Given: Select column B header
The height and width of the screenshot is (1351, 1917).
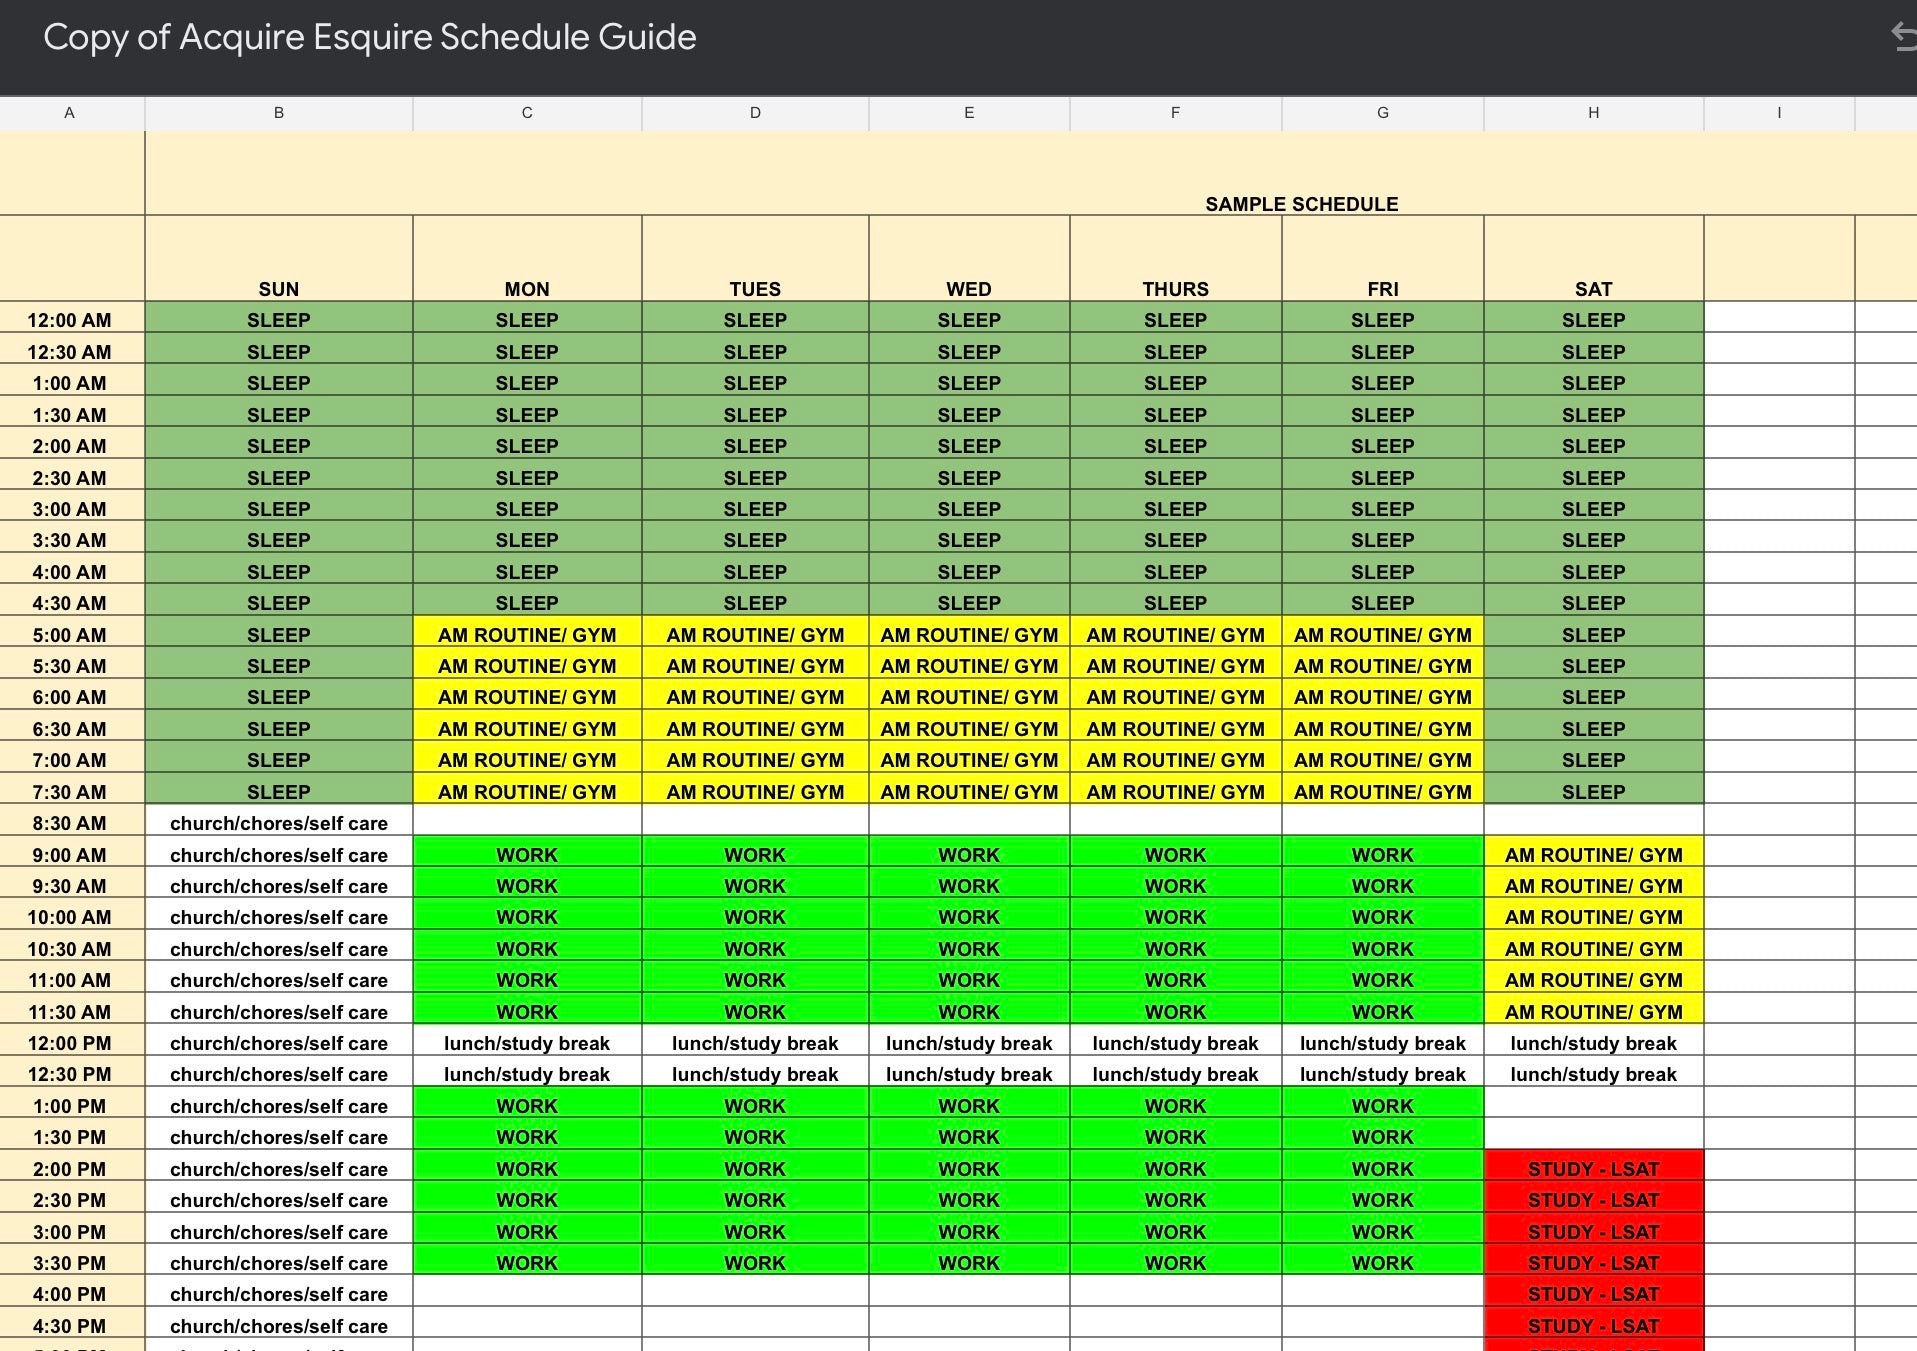Looking at the screenshot, I should [x=279, y=113].
